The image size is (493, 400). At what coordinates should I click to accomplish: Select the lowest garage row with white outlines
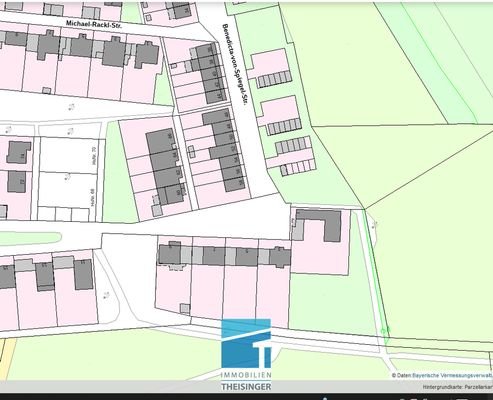(x=298, y=168)
